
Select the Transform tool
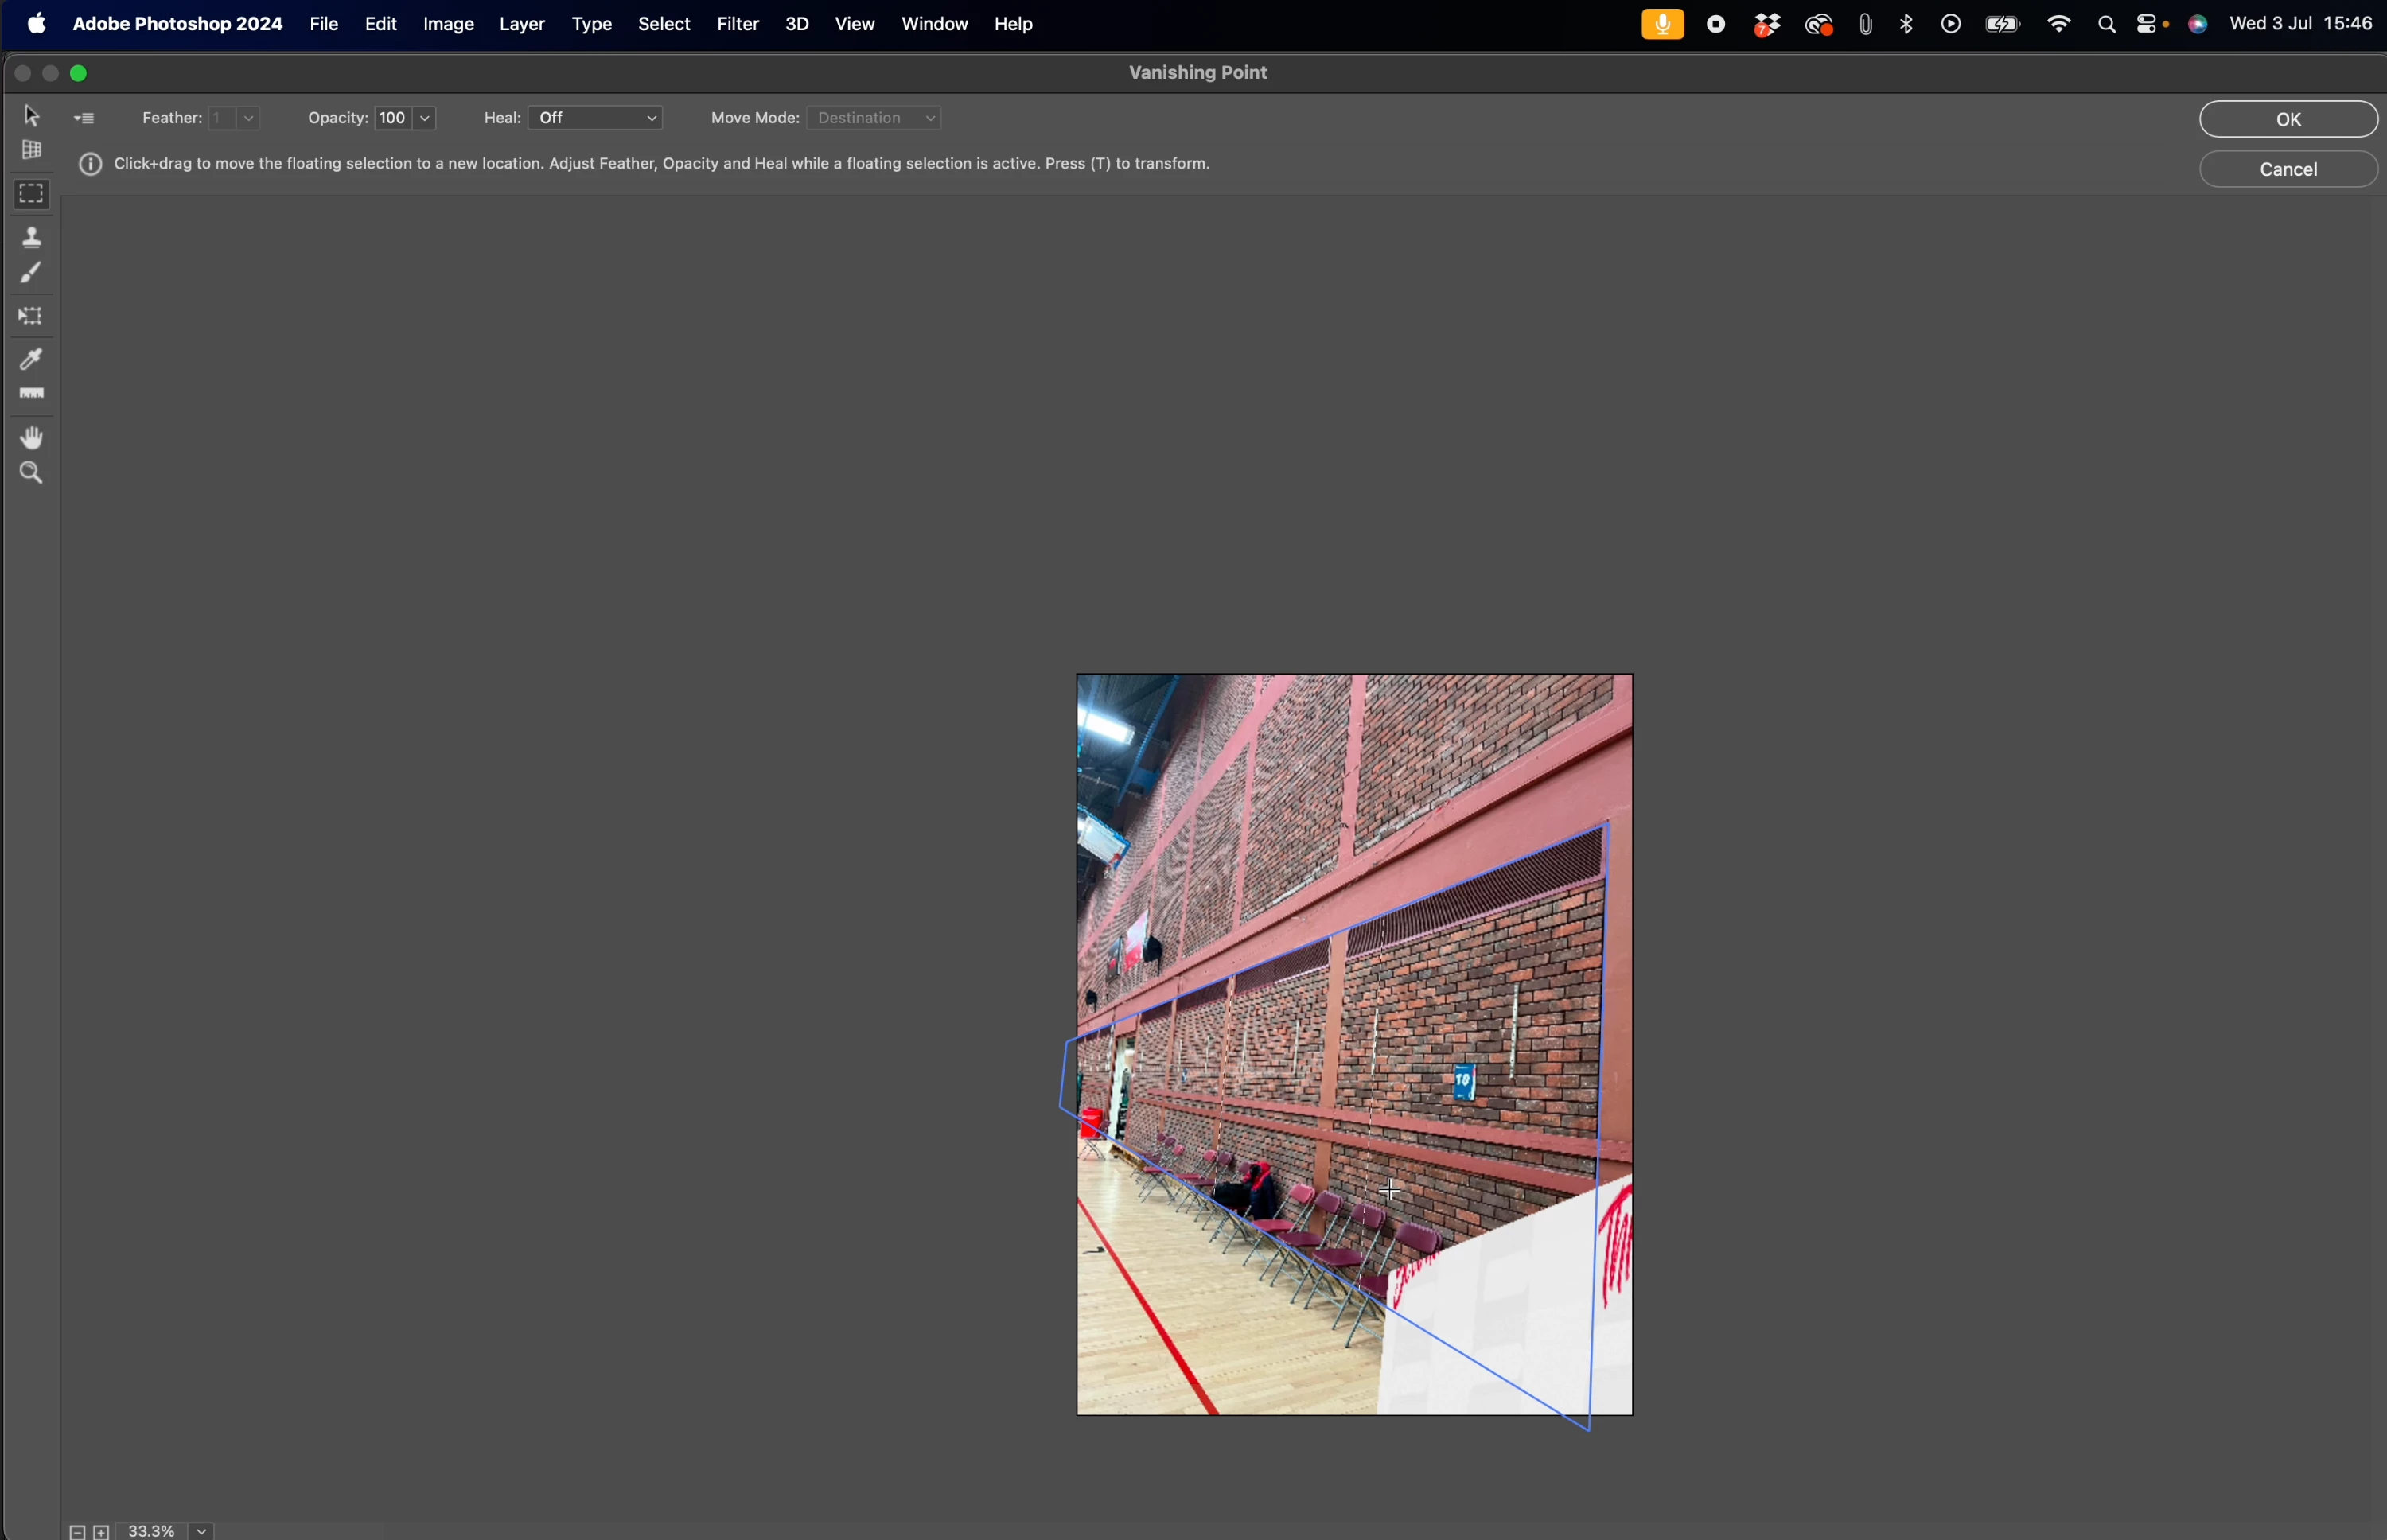pos(32,316)
